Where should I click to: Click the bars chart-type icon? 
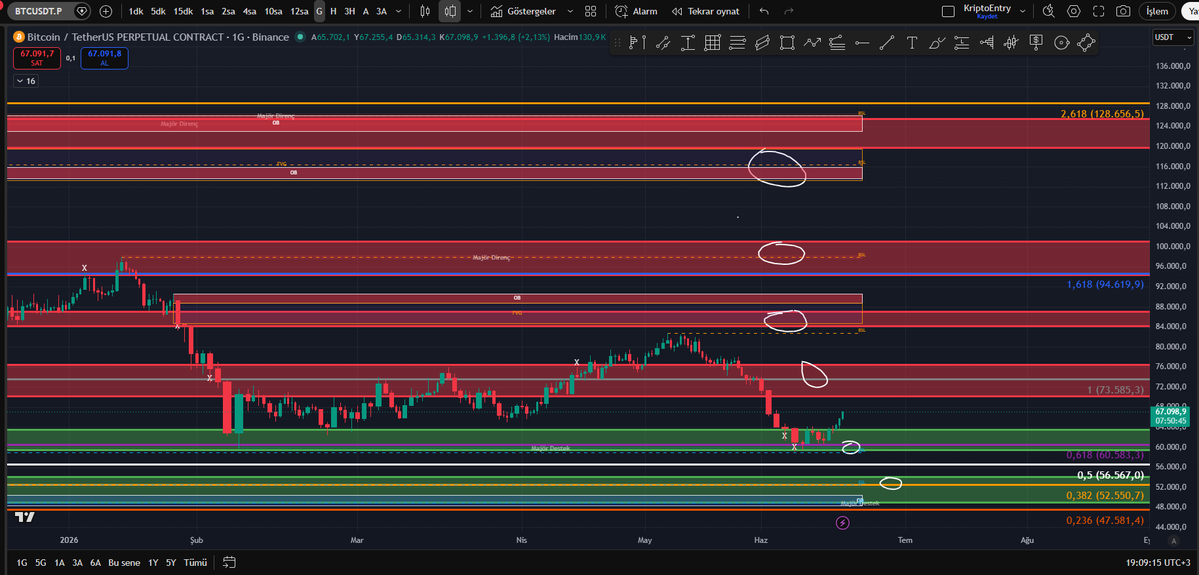426,11
